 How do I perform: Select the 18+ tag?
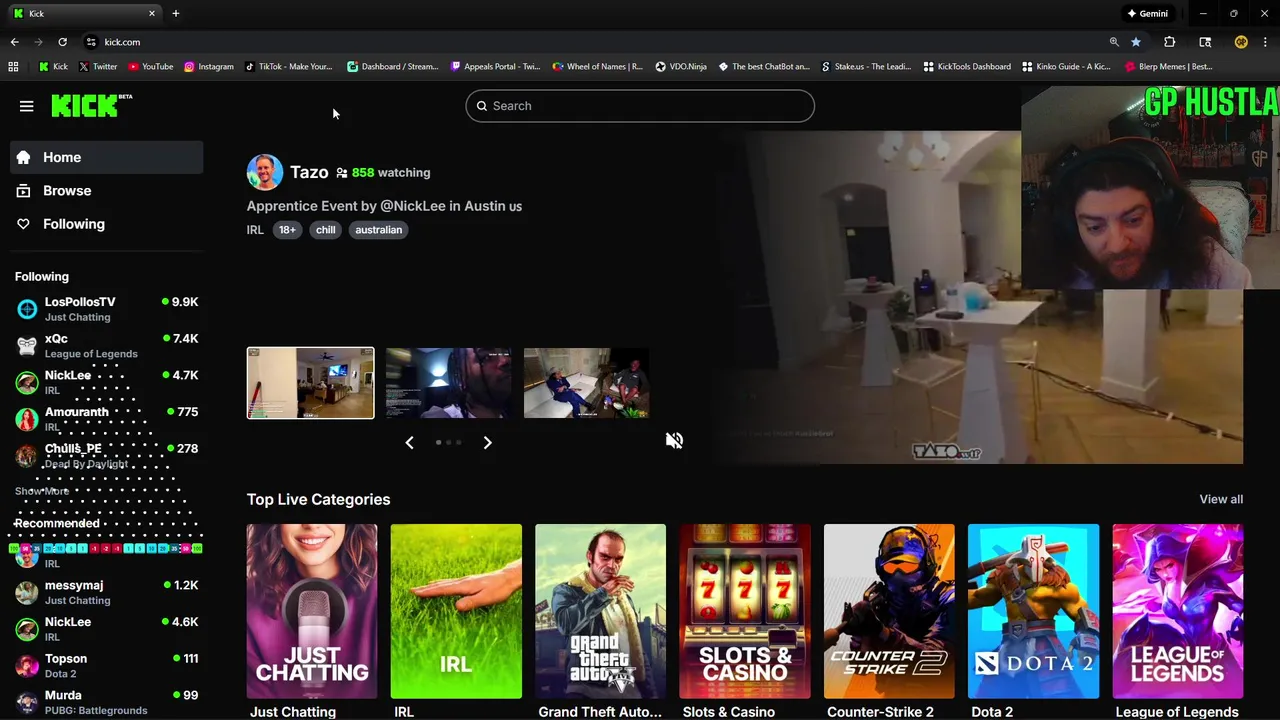point(287,230)
